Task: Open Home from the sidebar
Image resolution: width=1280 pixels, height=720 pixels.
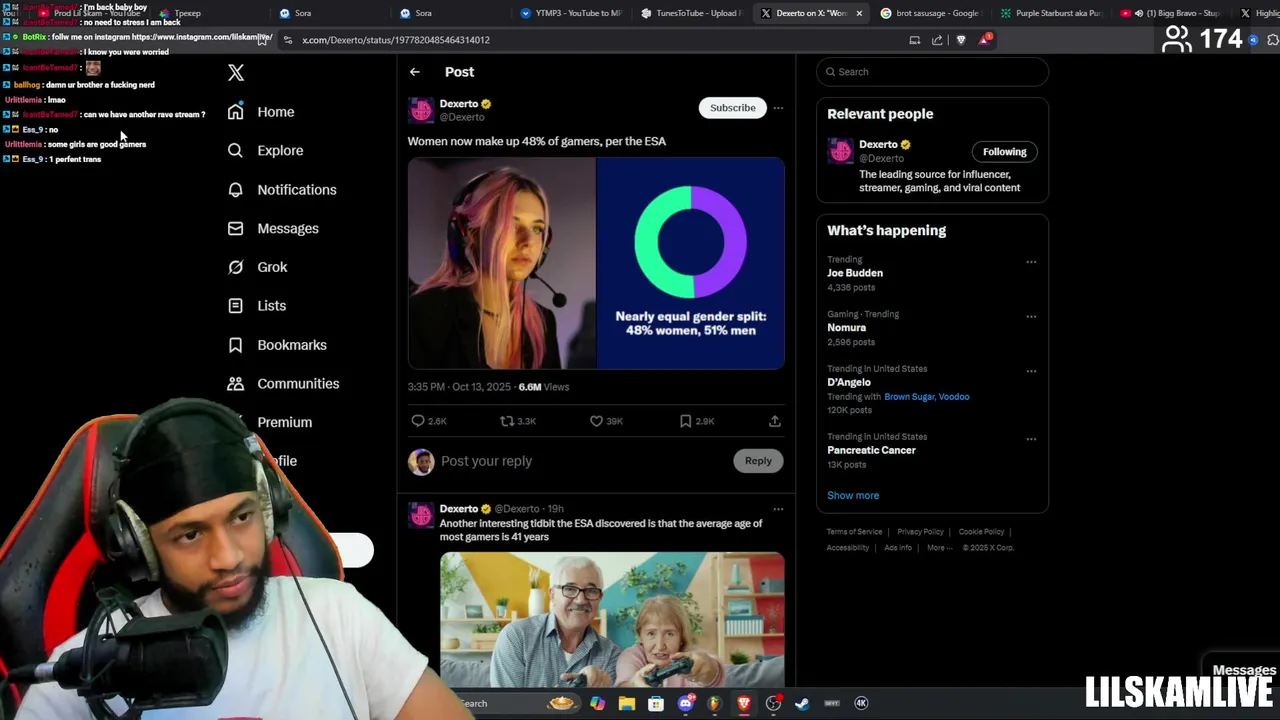Action: [275, 112]
